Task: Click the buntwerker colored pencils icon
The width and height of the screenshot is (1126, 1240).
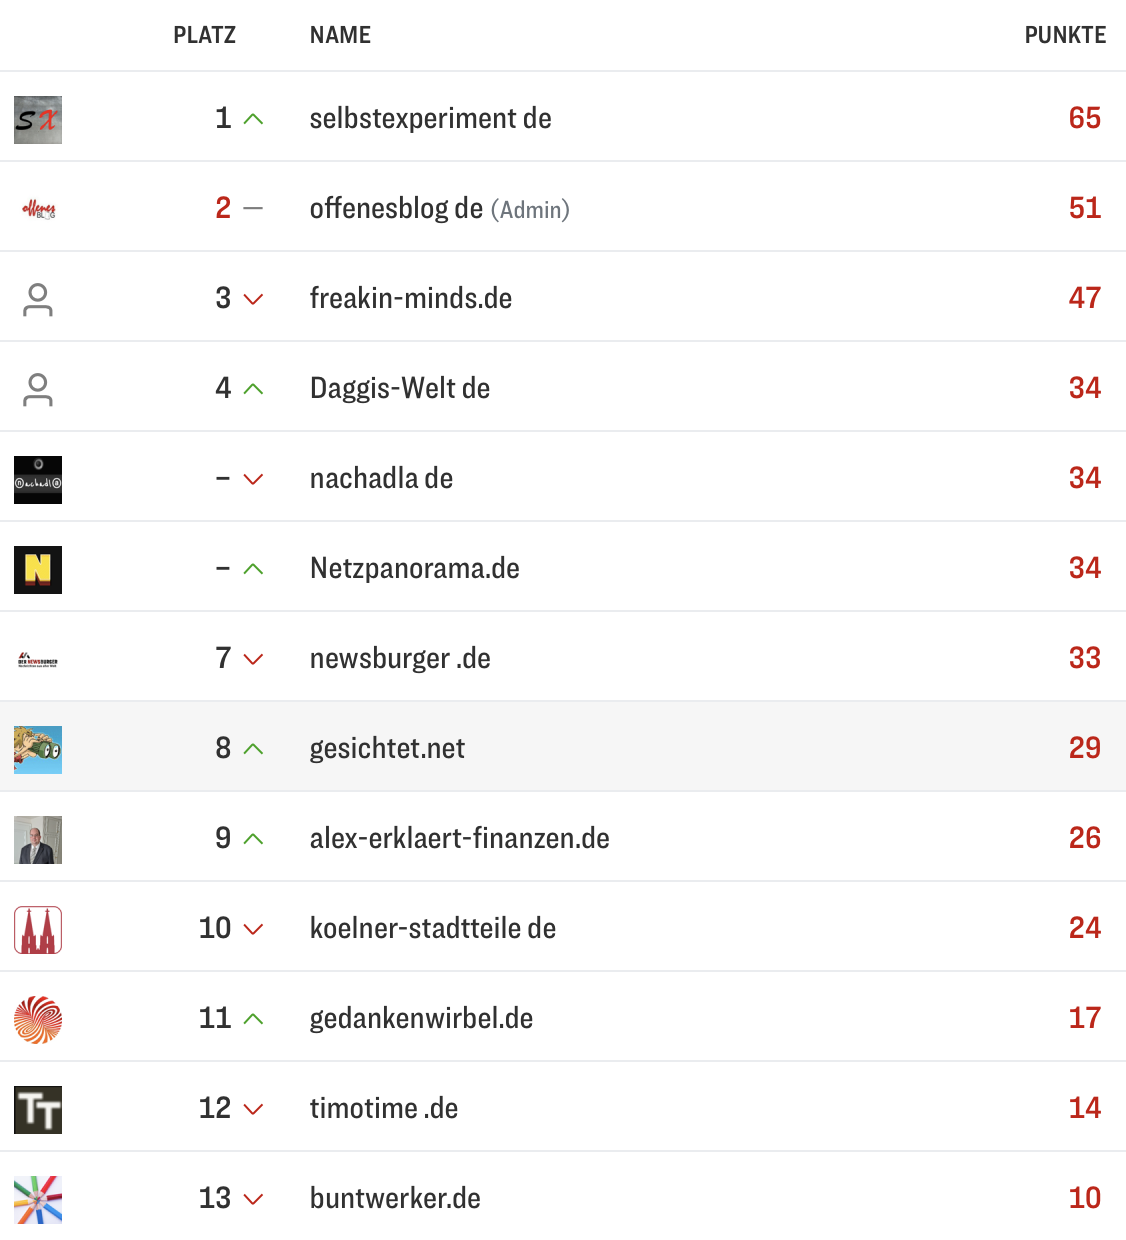Action: [x=38, y=1200]
